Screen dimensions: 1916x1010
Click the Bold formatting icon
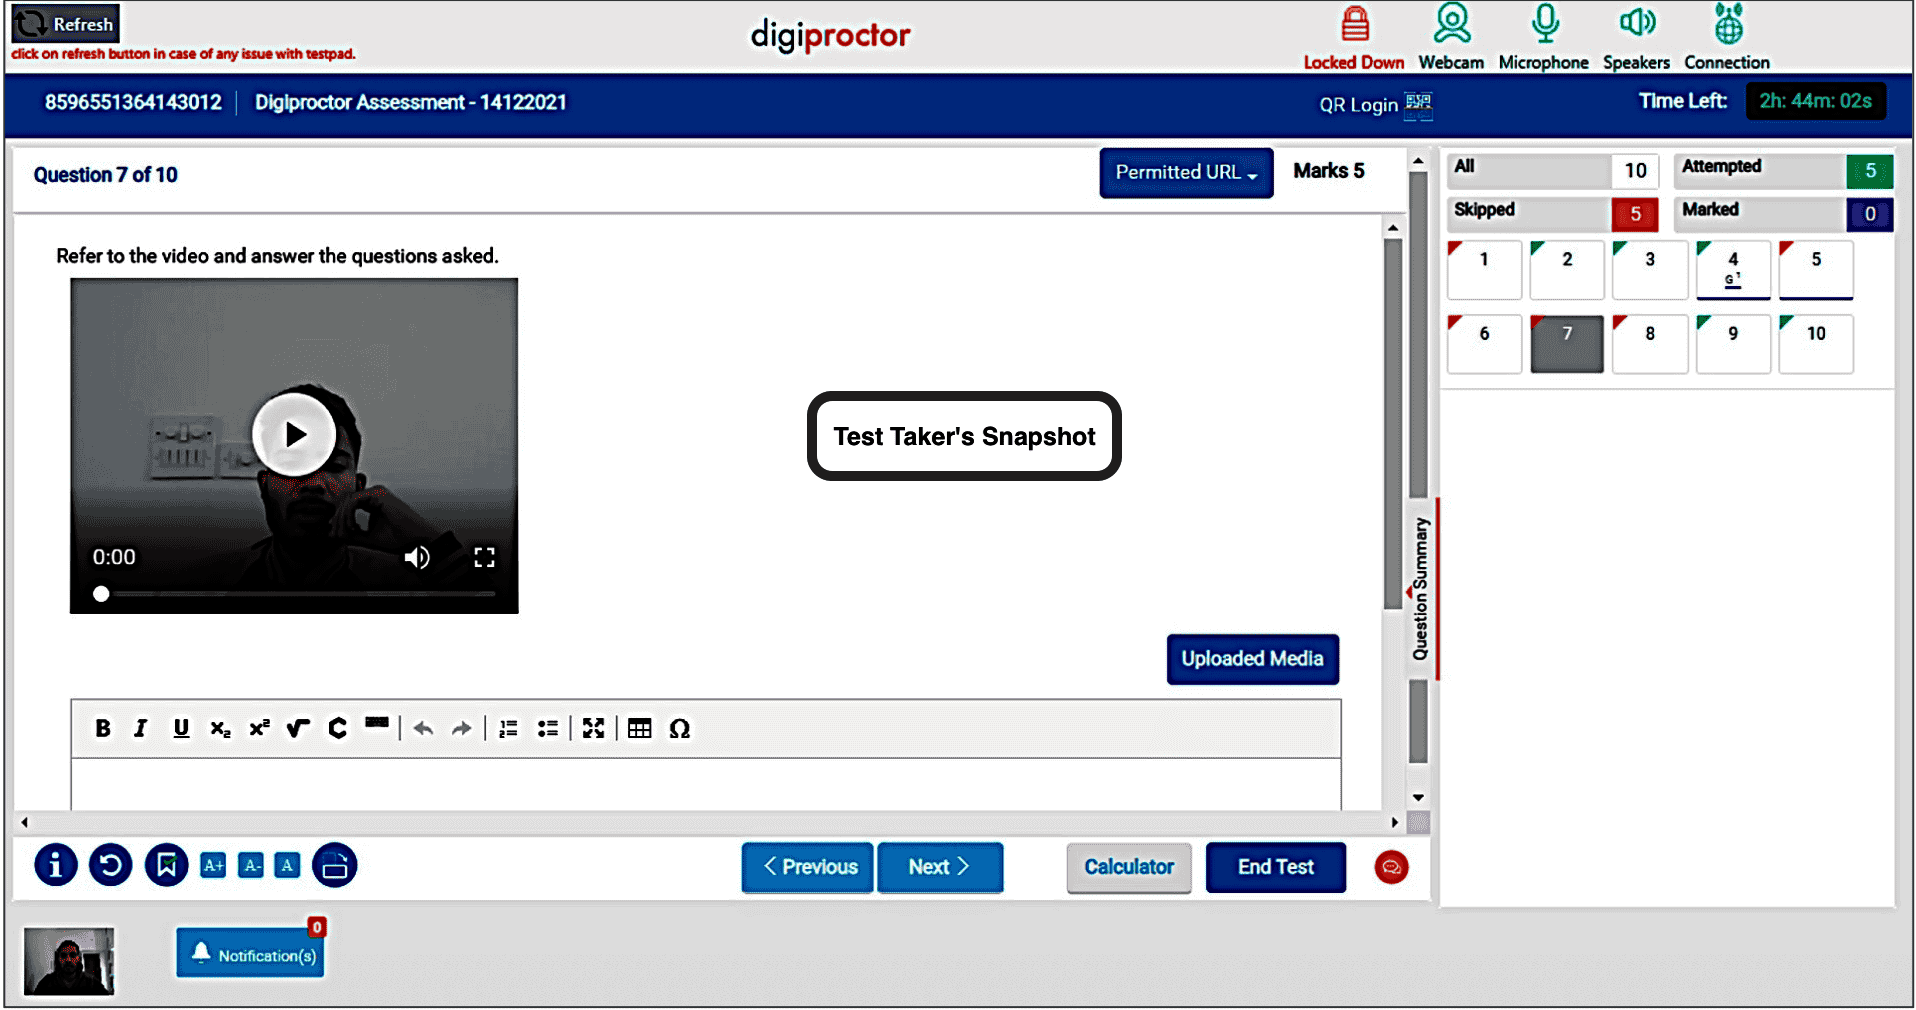click(103, 729)
